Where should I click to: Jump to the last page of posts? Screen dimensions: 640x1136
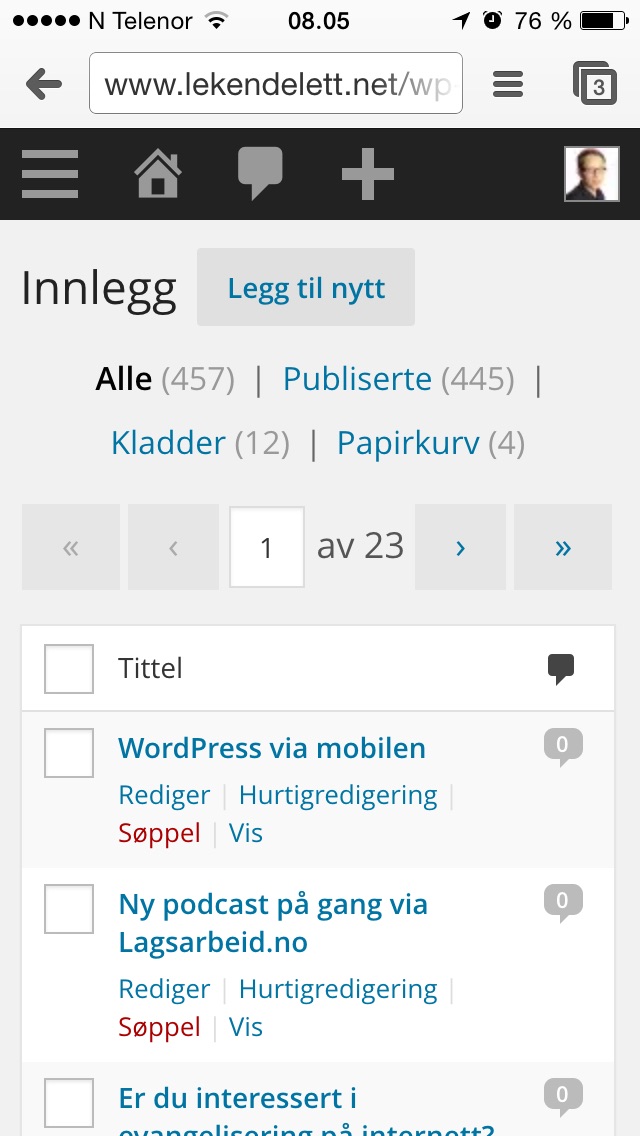(563, 547)
